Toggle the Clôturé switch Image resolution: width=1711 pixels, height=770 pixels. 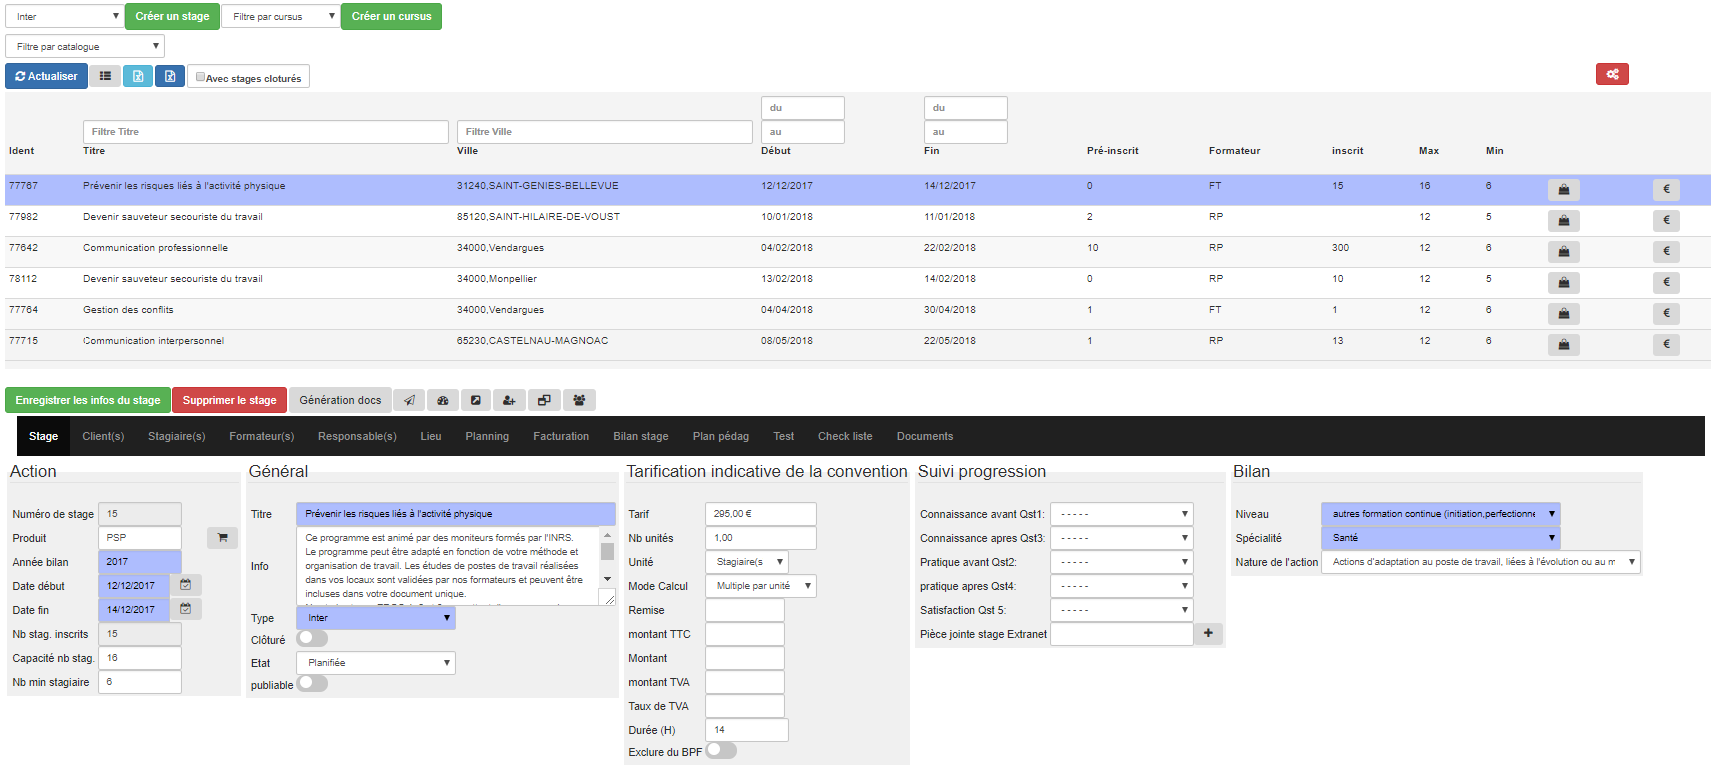click(x=312, y=638)
